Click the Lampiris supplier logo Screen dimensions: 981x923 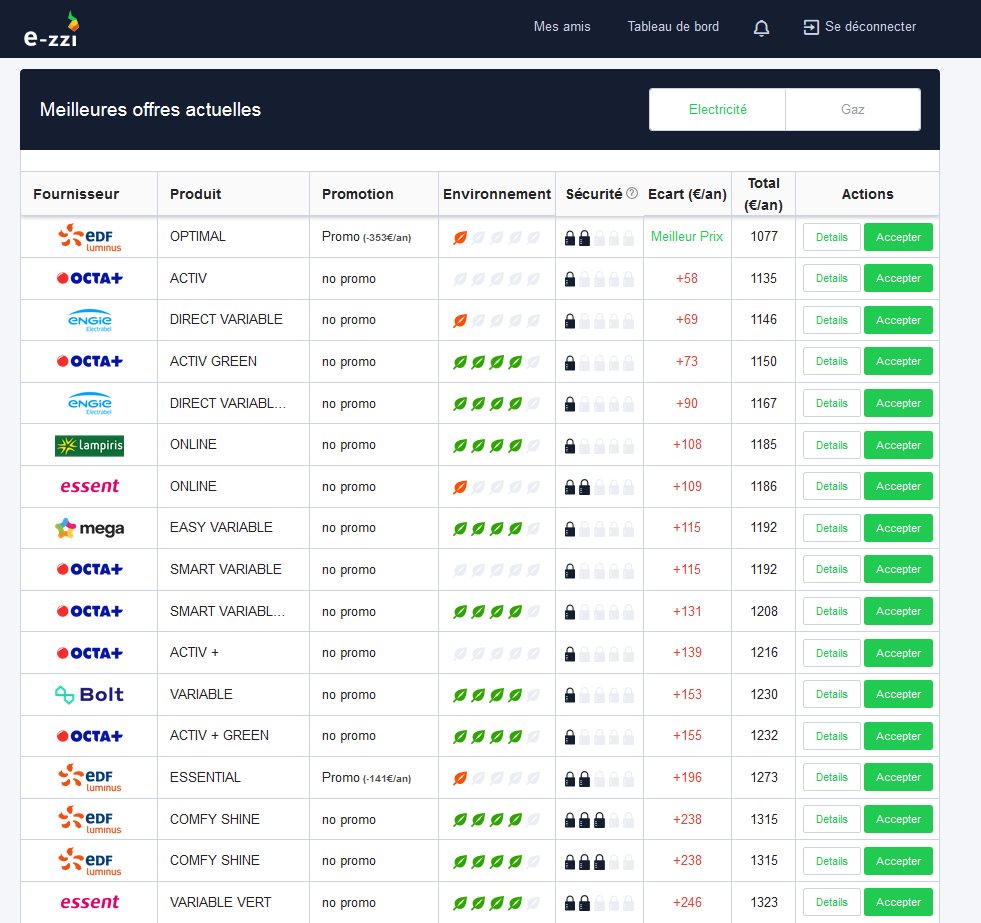click(x=89, y=445)
